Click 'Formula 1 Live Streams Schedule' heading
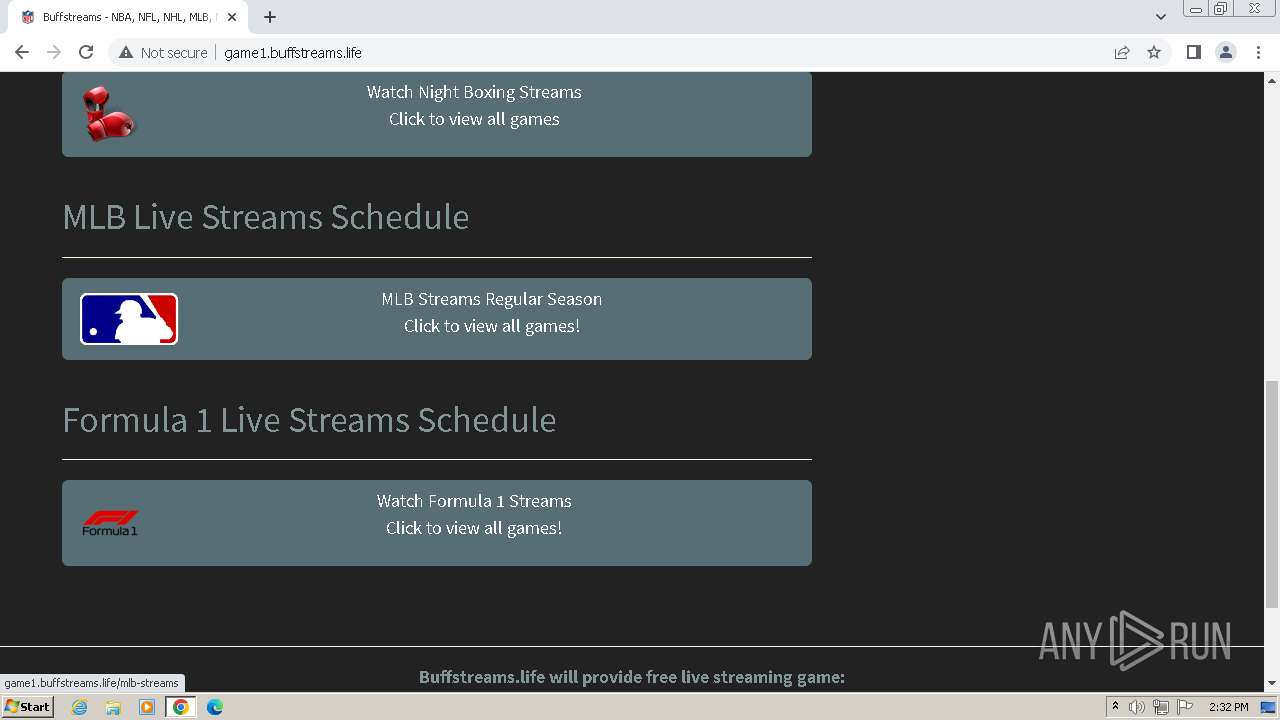Image resolution: width=1280 pixels, height=720 pixels. 309,420
